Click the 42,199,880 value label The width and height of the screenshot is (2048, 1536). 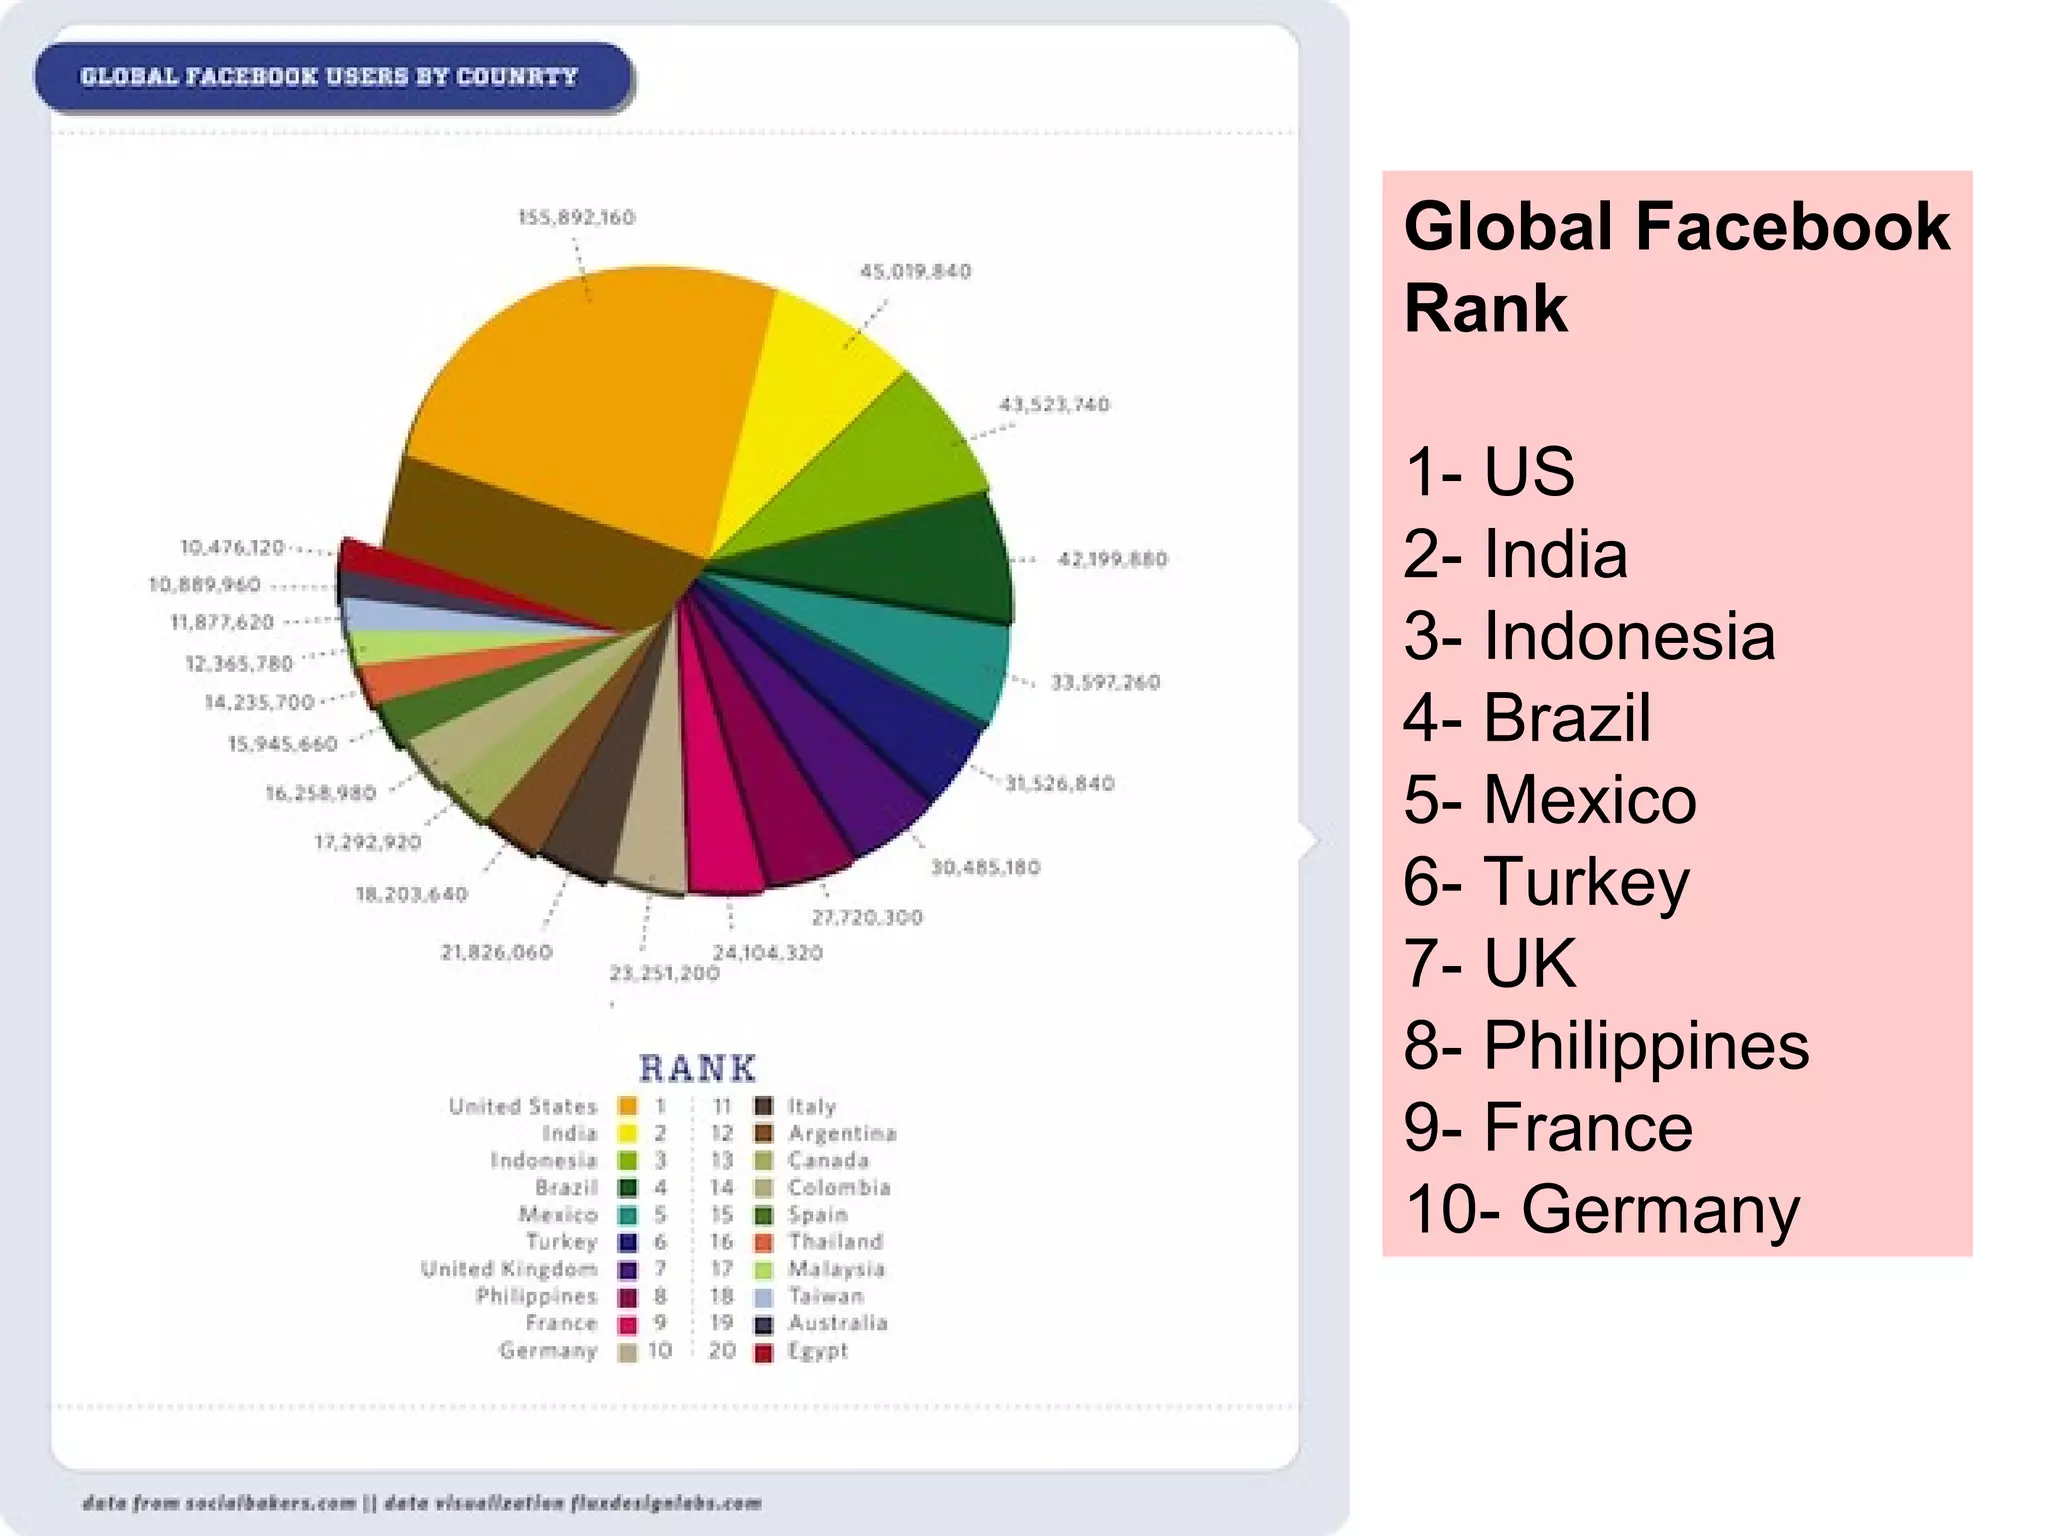(x=1112, y=559)
